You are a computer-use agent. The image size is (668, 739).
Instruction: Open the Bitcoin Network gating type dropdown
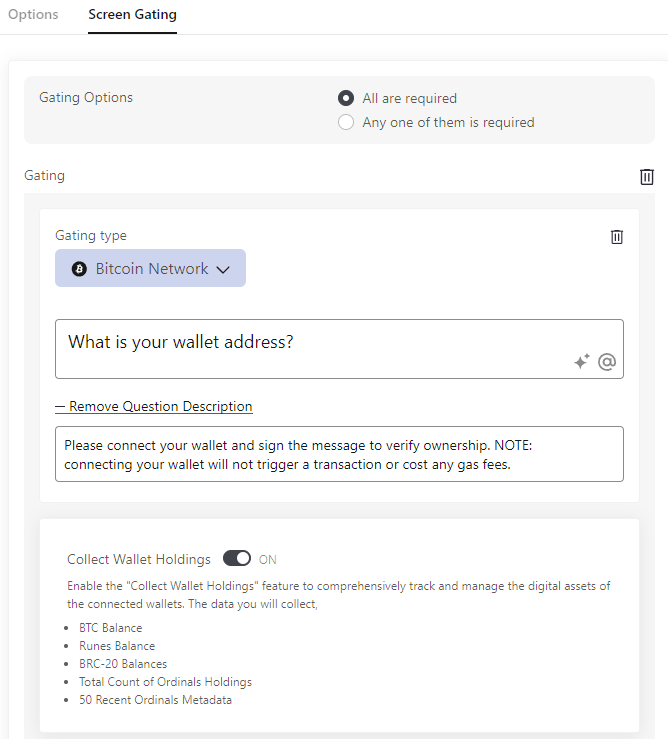(150, 269)
